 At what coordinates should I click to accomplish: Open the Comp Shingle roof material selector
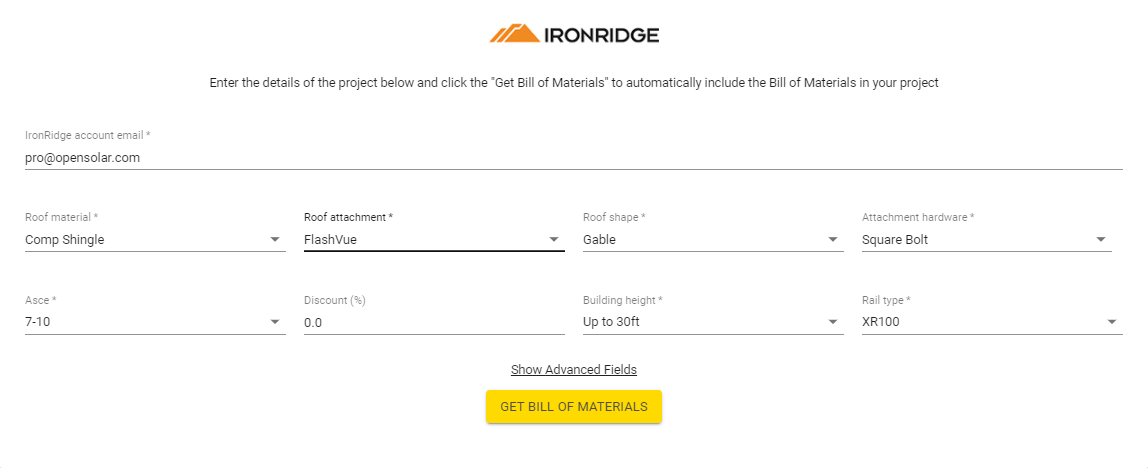tap(155, 239)
